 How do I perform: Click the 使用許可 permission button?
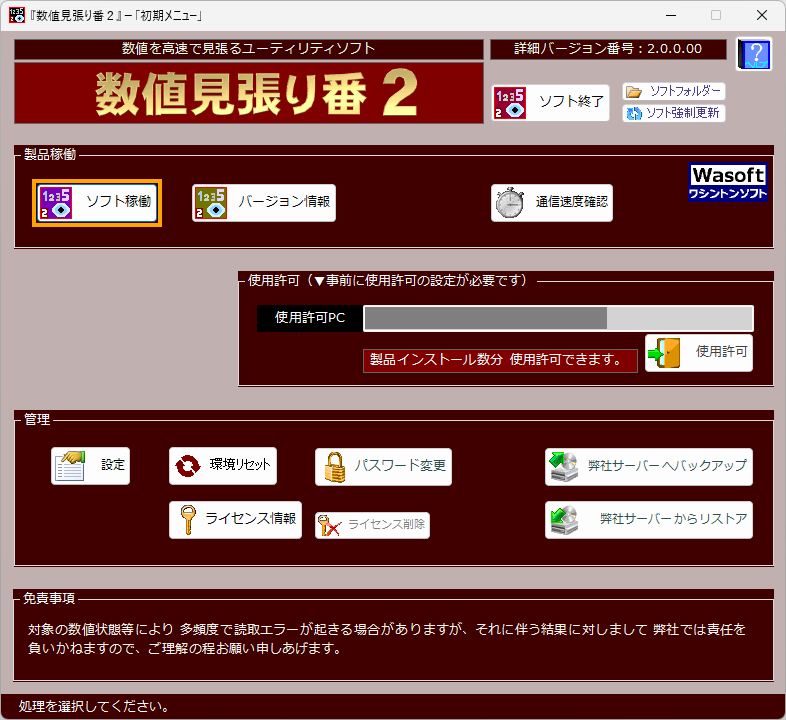click(x=699, y=352)
